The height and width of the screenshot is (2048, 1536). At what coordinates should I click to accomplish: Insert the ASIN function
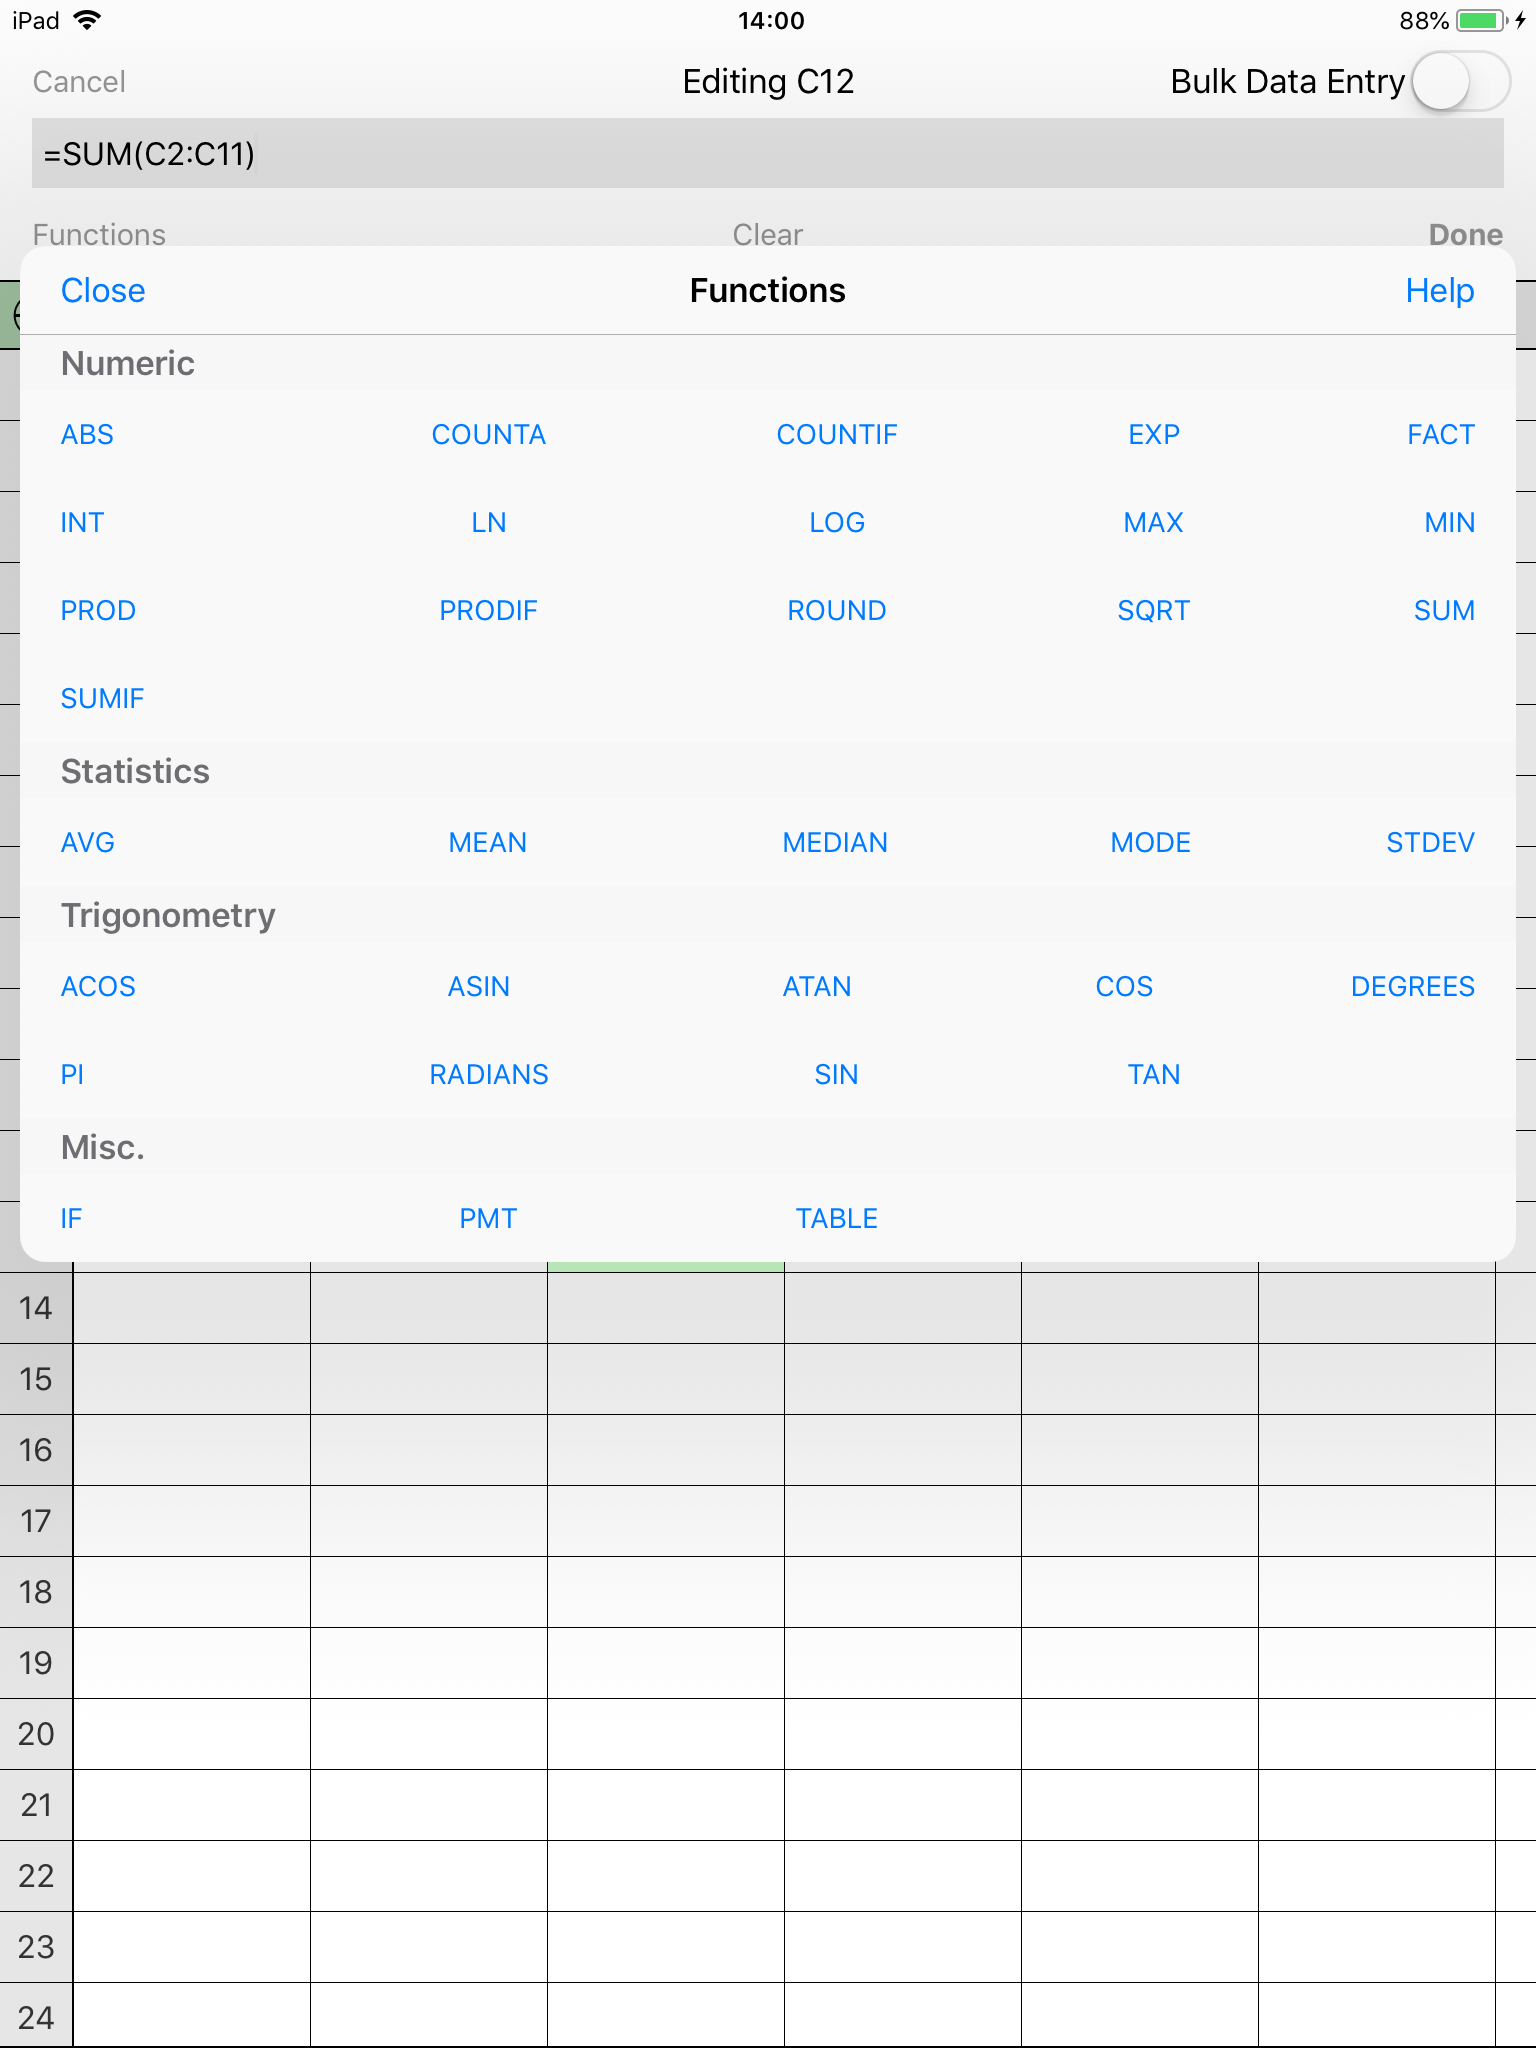click(479, 987)
